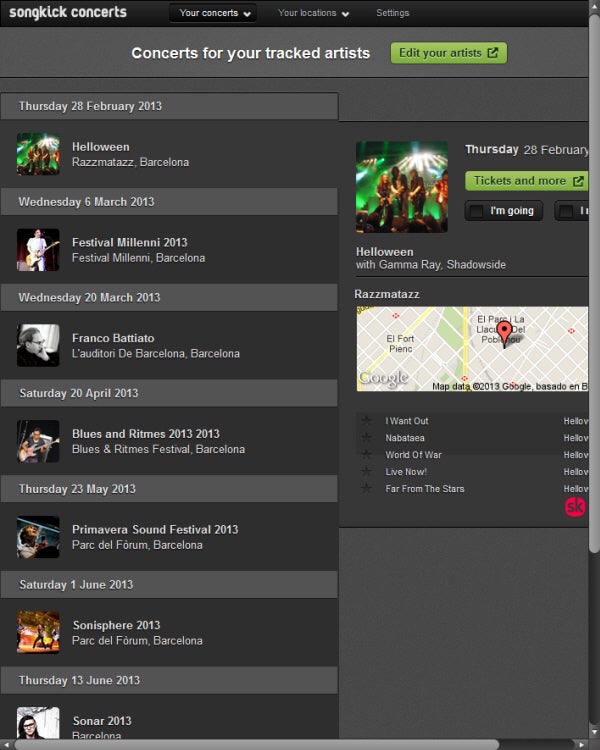Click the Saturday 1 June 2013 date header
The width and height of the screenshot is (600, 750).
[x=169, y=585]
